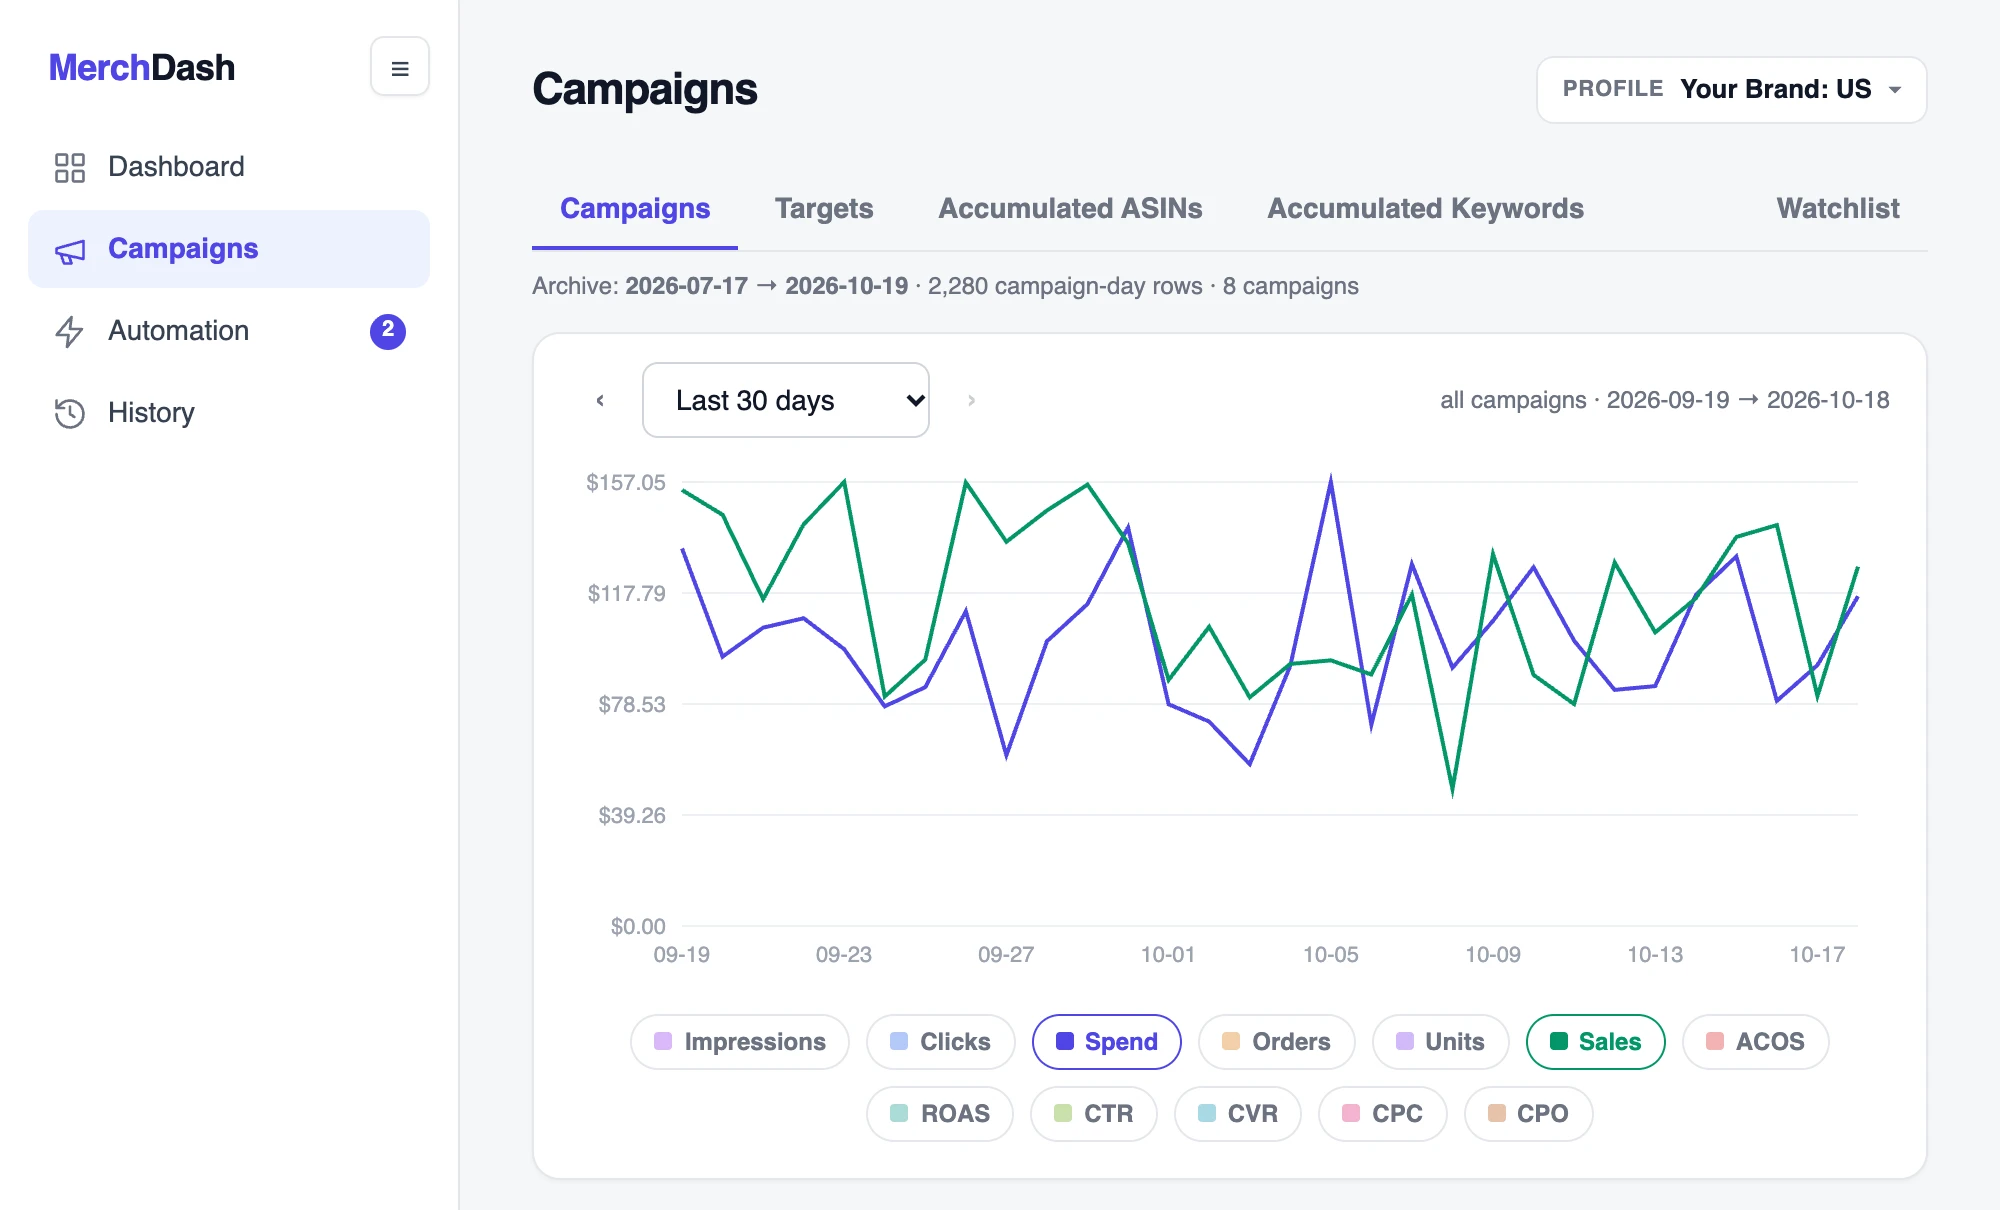Click the '09-27' x-axis date label
The image size is (2000, 1210).
point(1006,955)
